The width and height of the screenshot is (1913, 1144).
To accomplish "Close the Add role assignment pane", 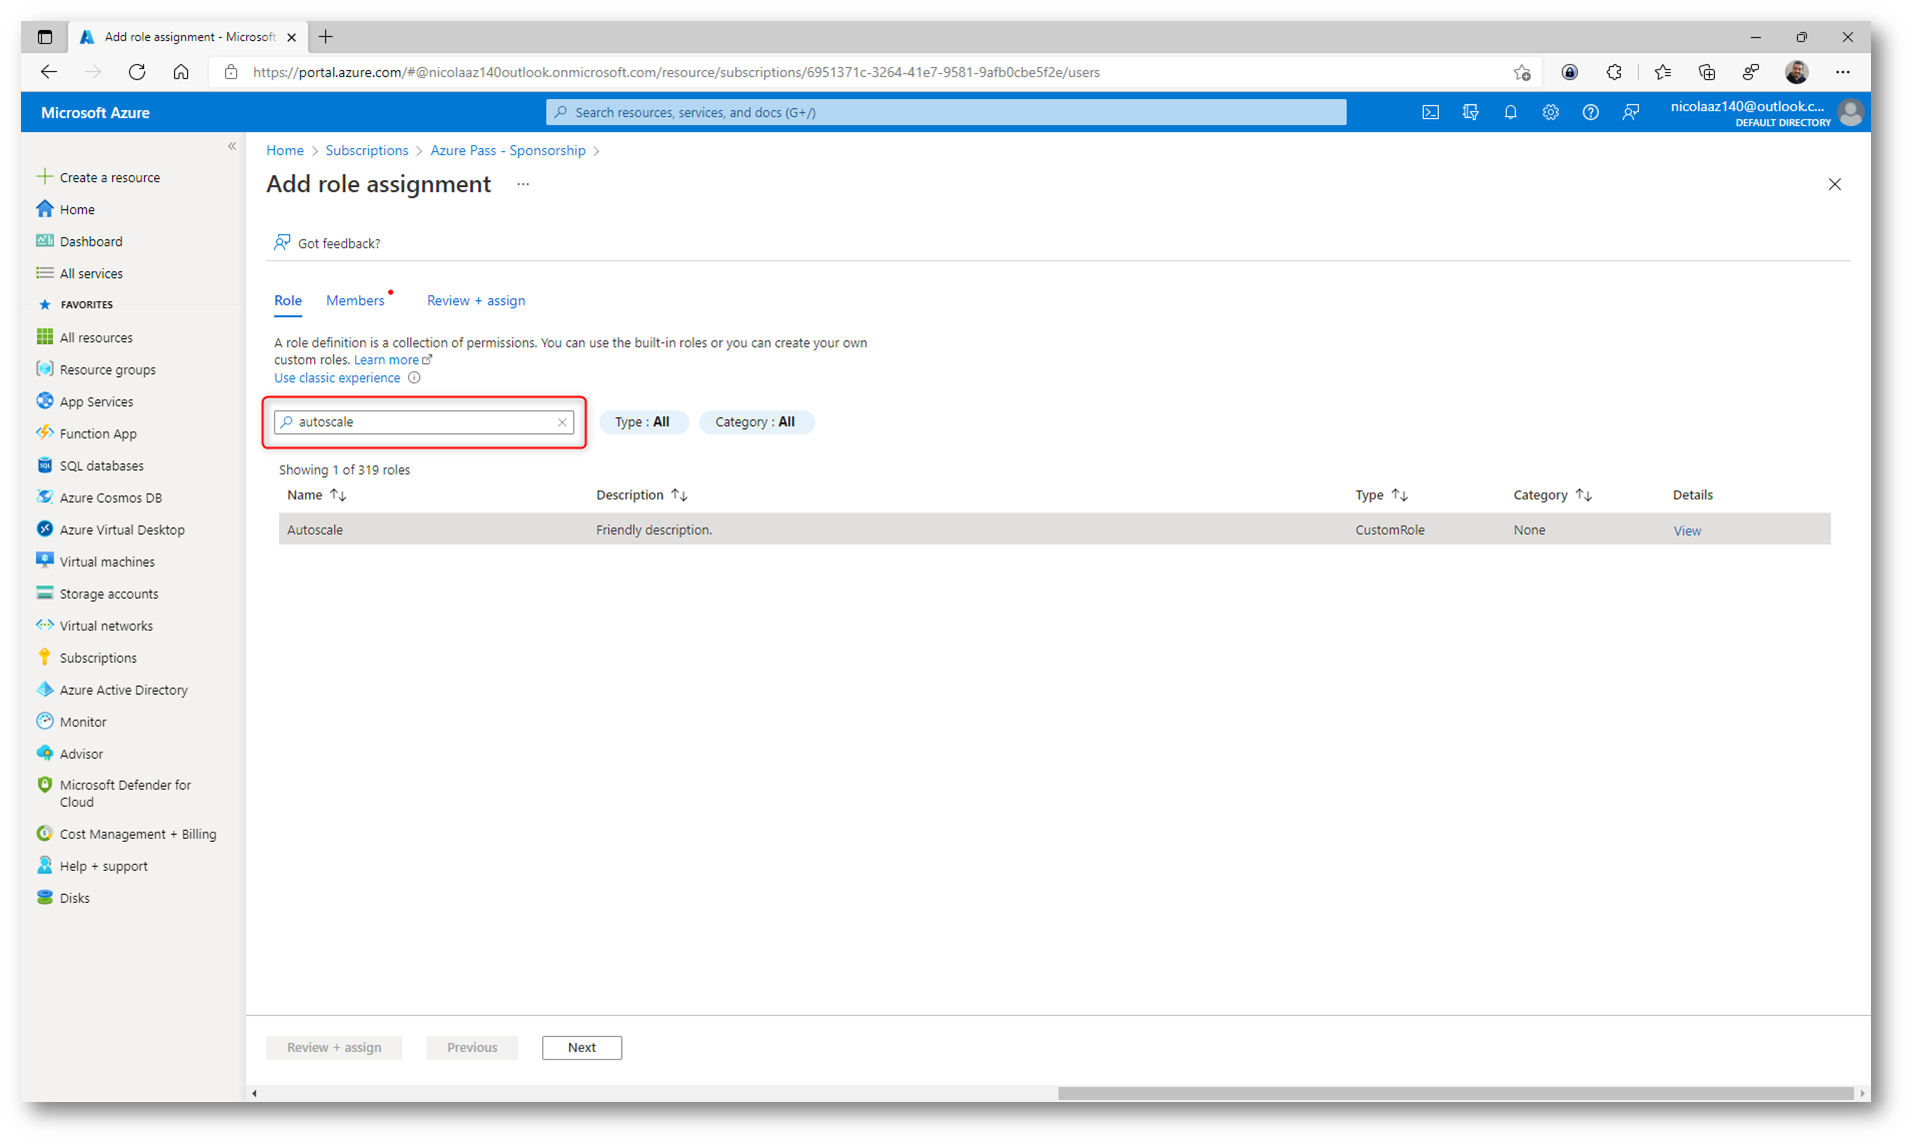I will click(1834, 184).
